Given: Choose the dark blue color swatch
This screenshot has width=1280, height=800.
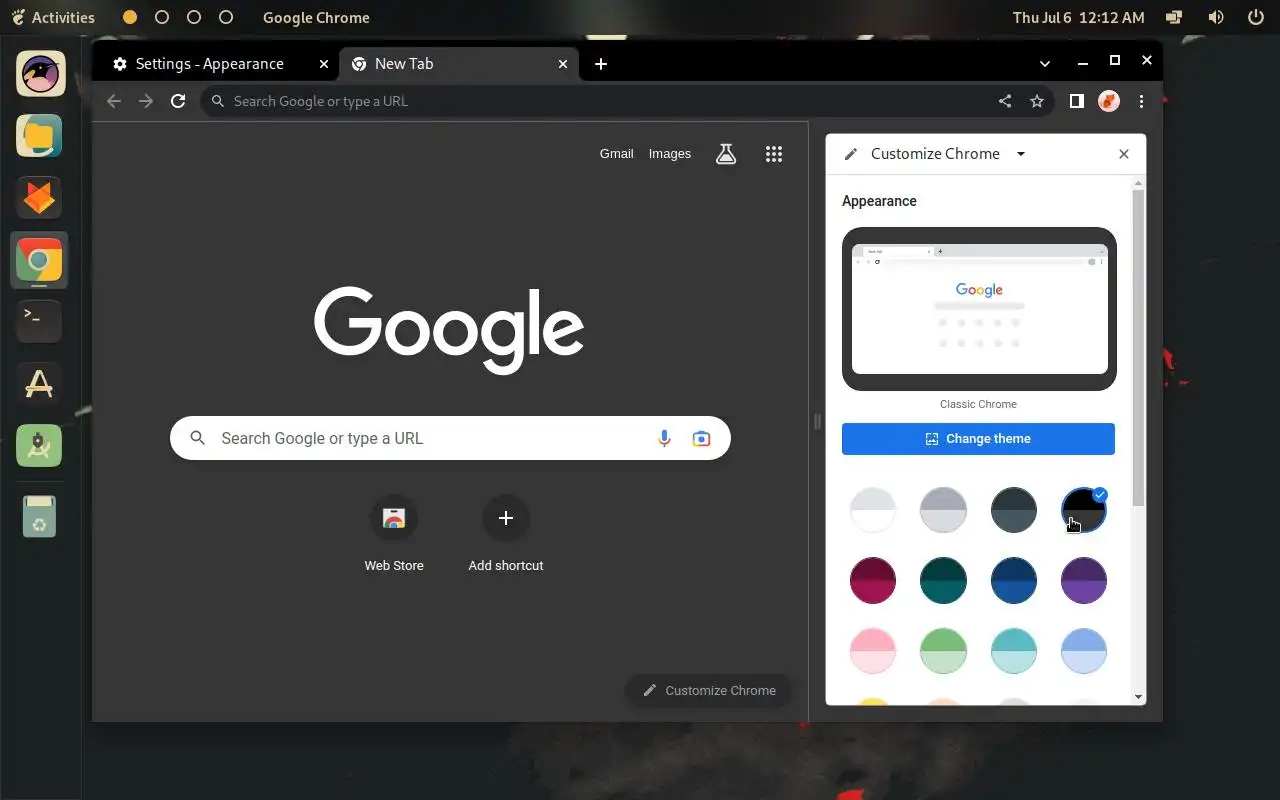Looking at the screenshot, I should [x=1014, y=581].
